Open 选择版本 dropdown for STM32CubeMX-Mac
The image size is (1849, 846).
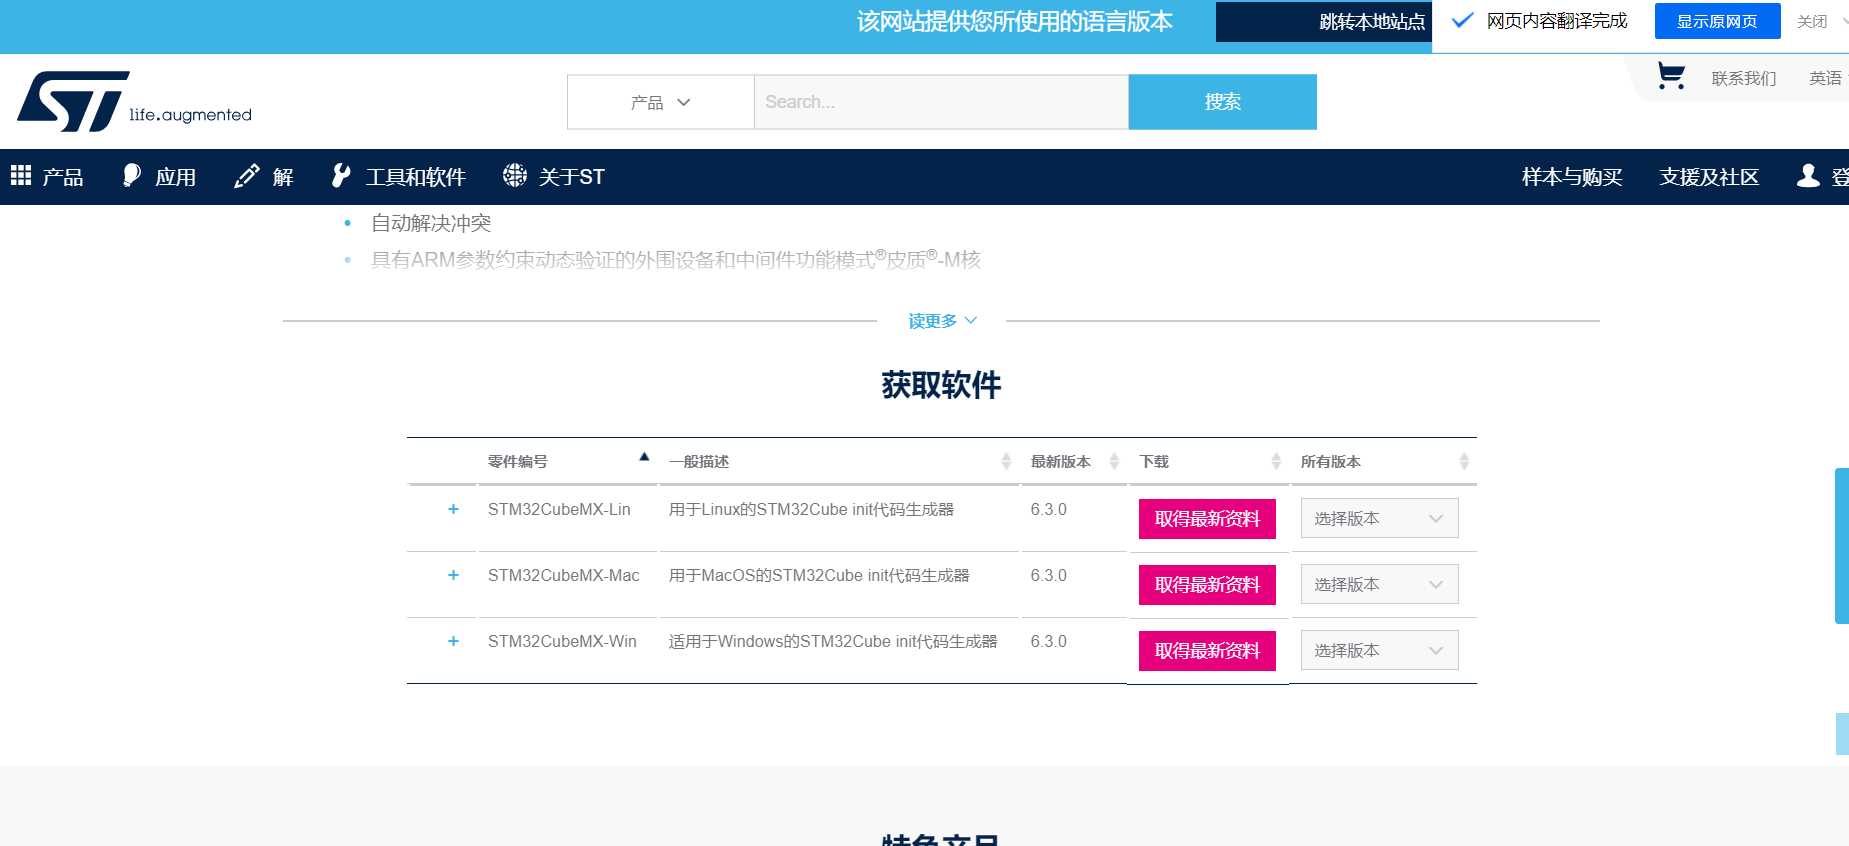[x=1379, y=584]
